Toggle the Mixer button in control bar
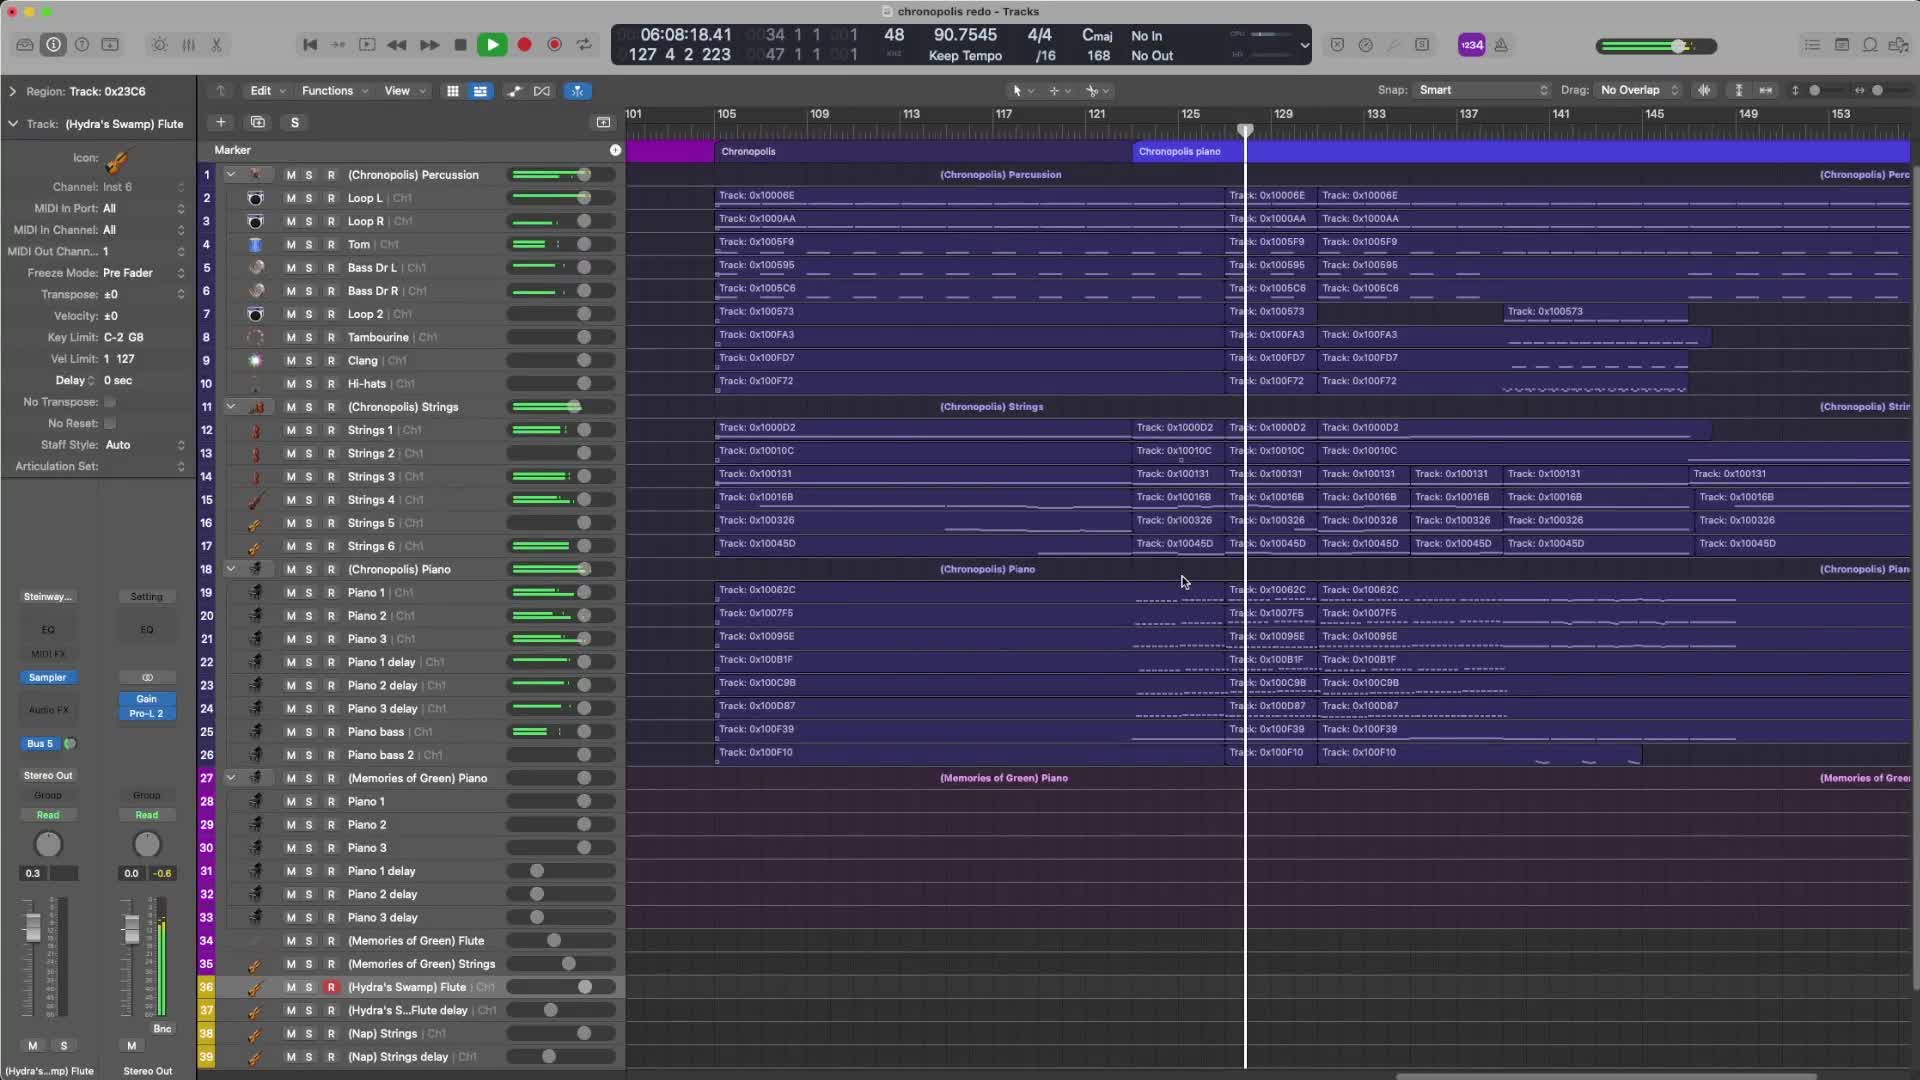This screenshot has height=1080, width=1920. coord(188,45)
